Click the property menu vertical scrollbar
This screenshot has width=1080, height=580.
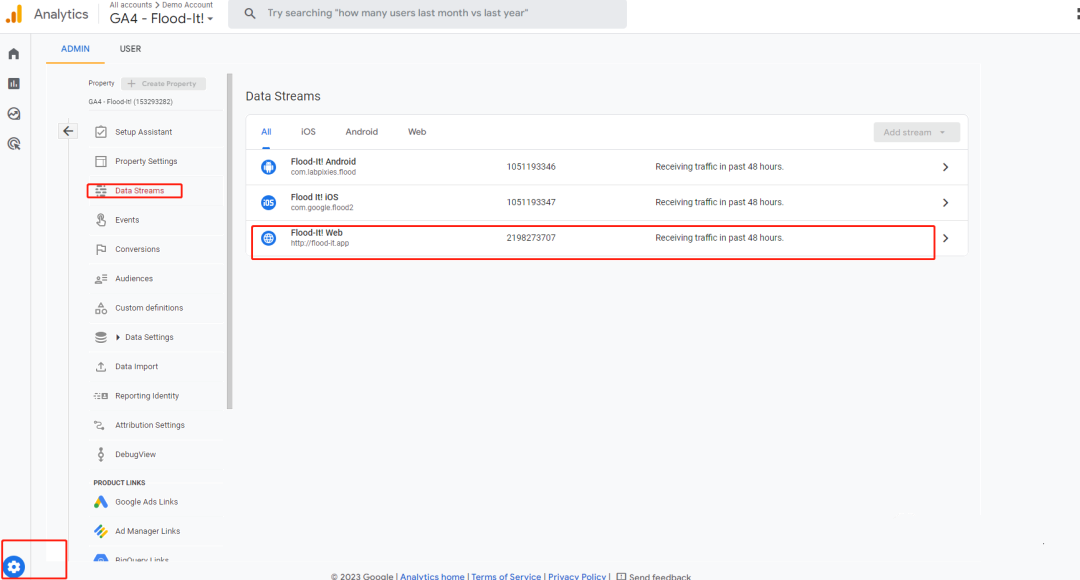[x=229, y=241]
